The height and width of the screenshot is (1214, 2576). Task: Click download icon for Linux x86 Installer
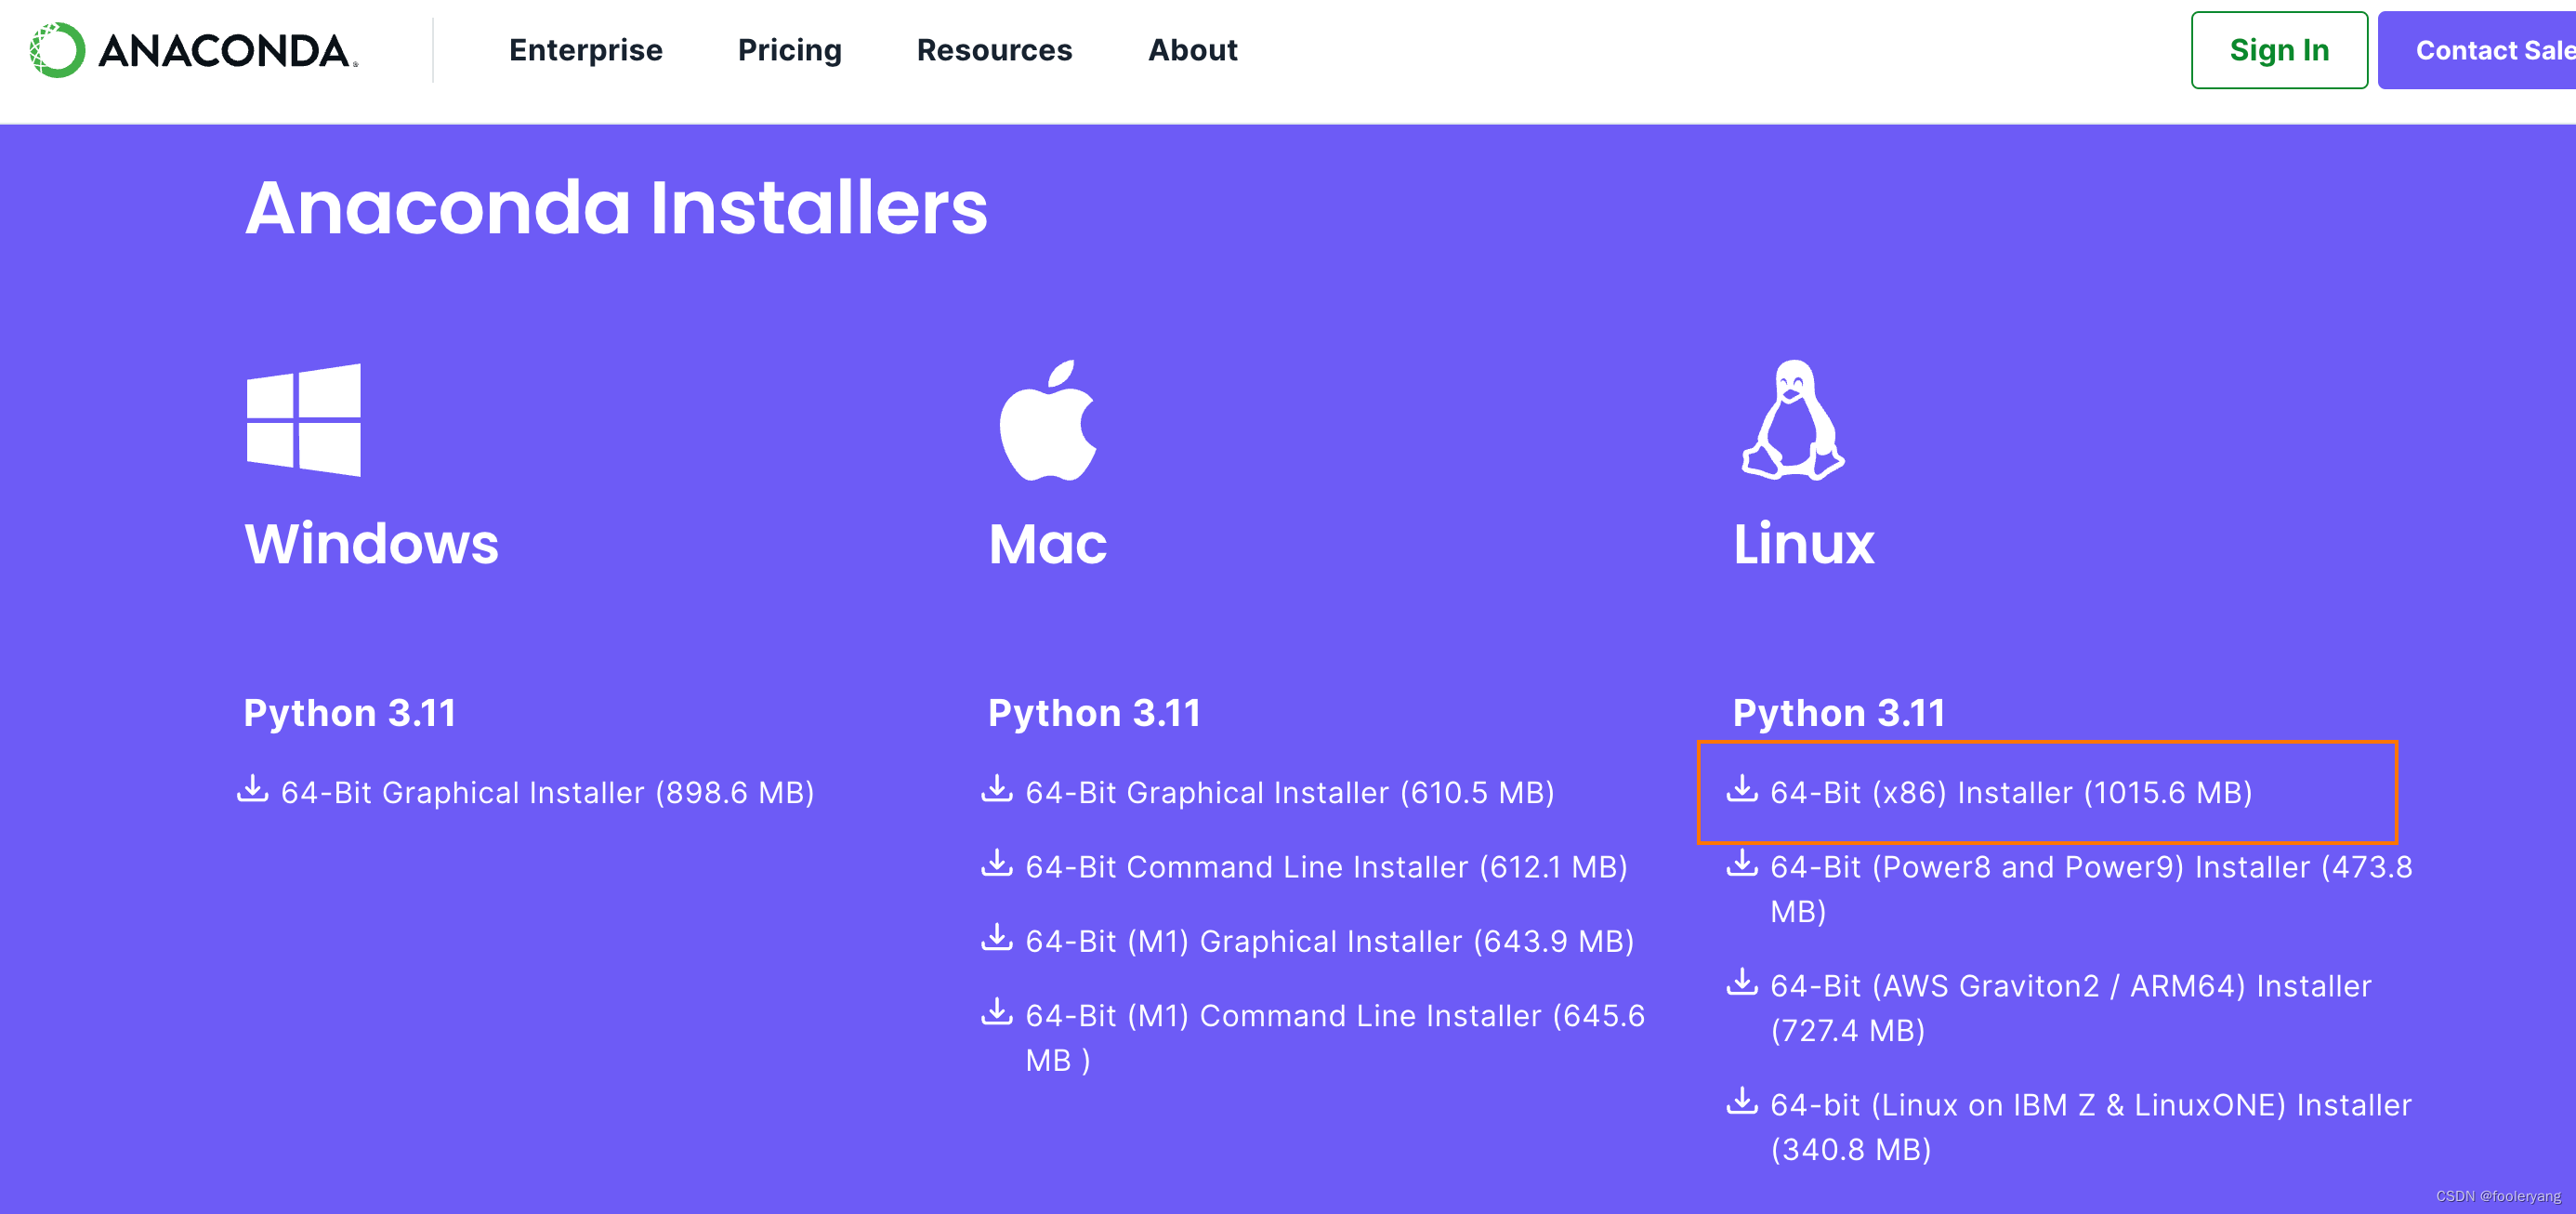[1741, 789]
